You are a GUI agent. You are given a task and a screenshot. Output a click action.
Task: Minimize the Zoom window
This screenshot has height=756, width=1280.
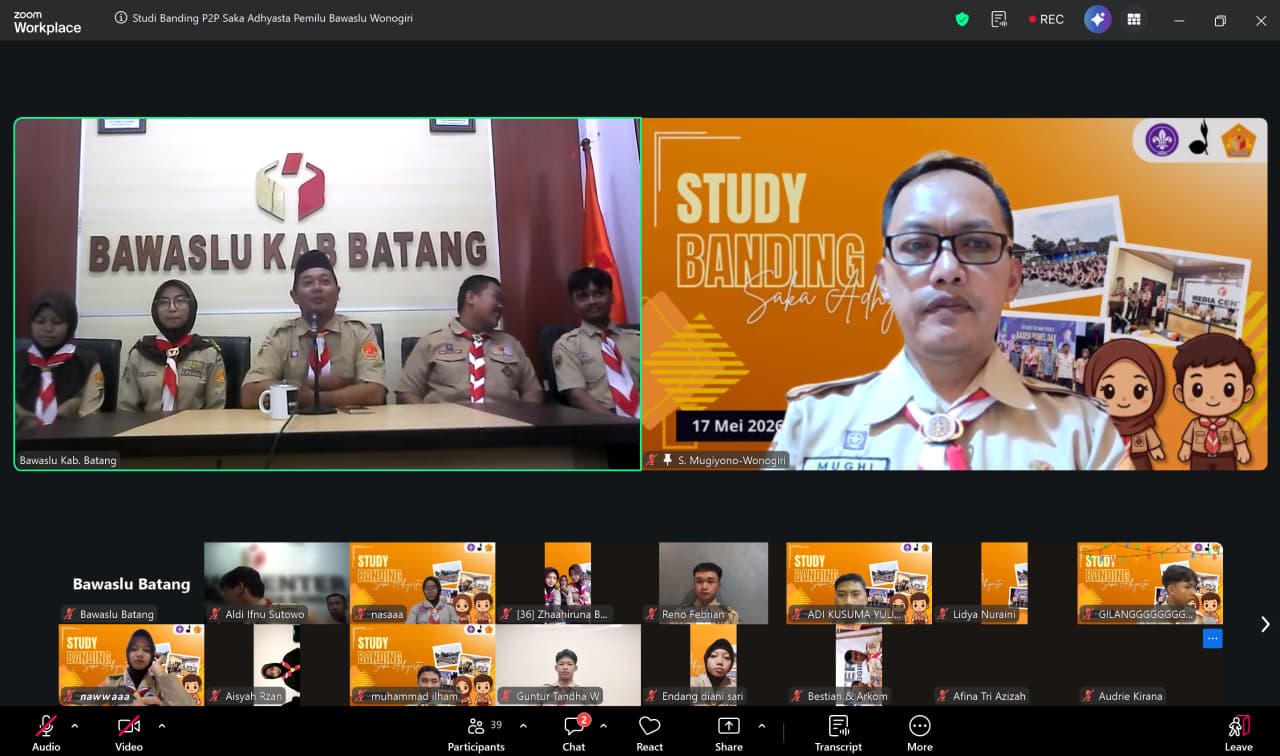pos(1179,20)
